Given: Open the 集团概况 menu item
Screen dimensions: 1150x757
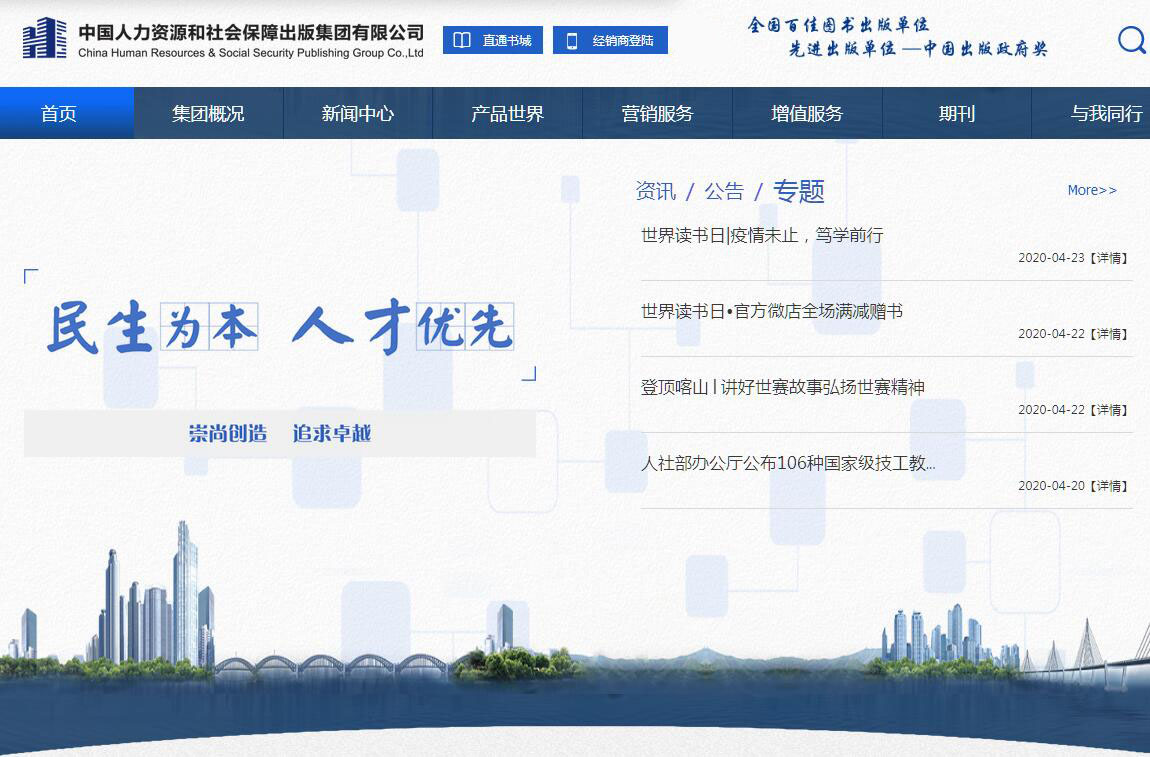Looking at the screenshot, I should [x=208, y=113].
